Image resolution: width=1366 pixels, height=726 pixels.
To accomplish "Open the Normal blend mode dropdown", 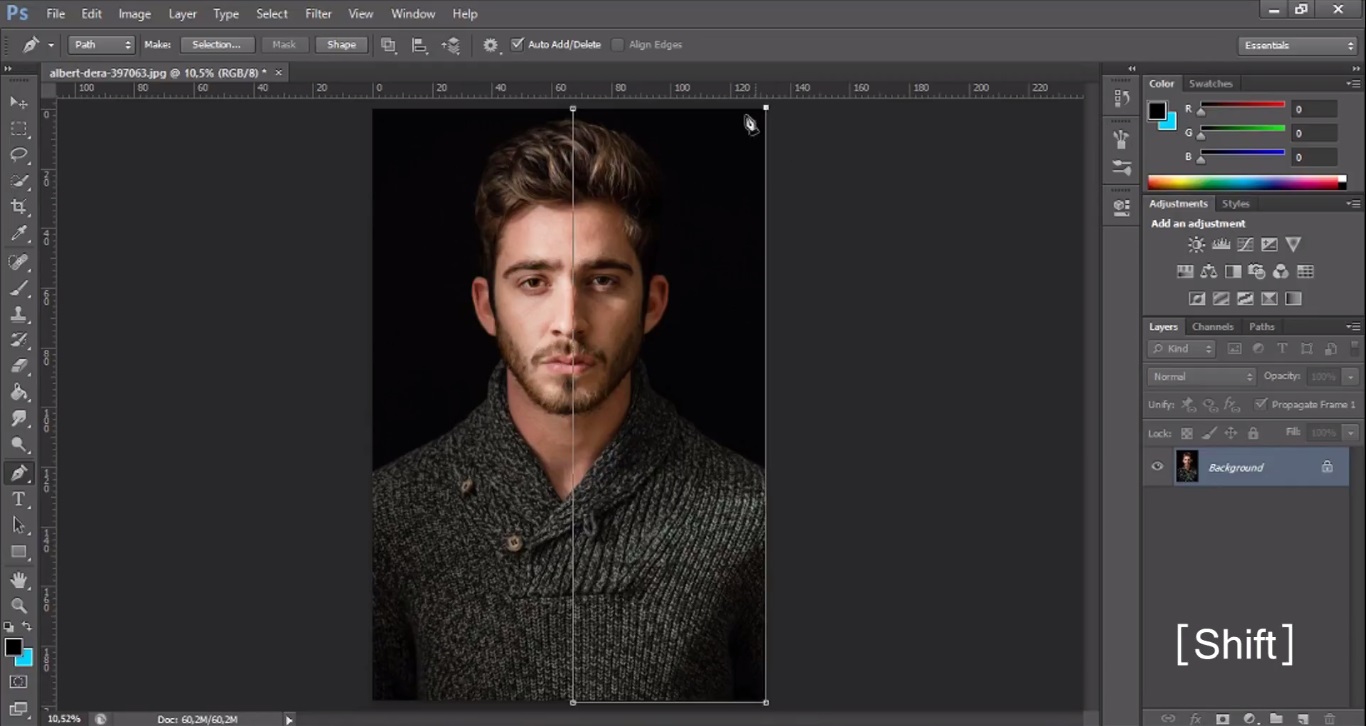I will click(1201, 377).
